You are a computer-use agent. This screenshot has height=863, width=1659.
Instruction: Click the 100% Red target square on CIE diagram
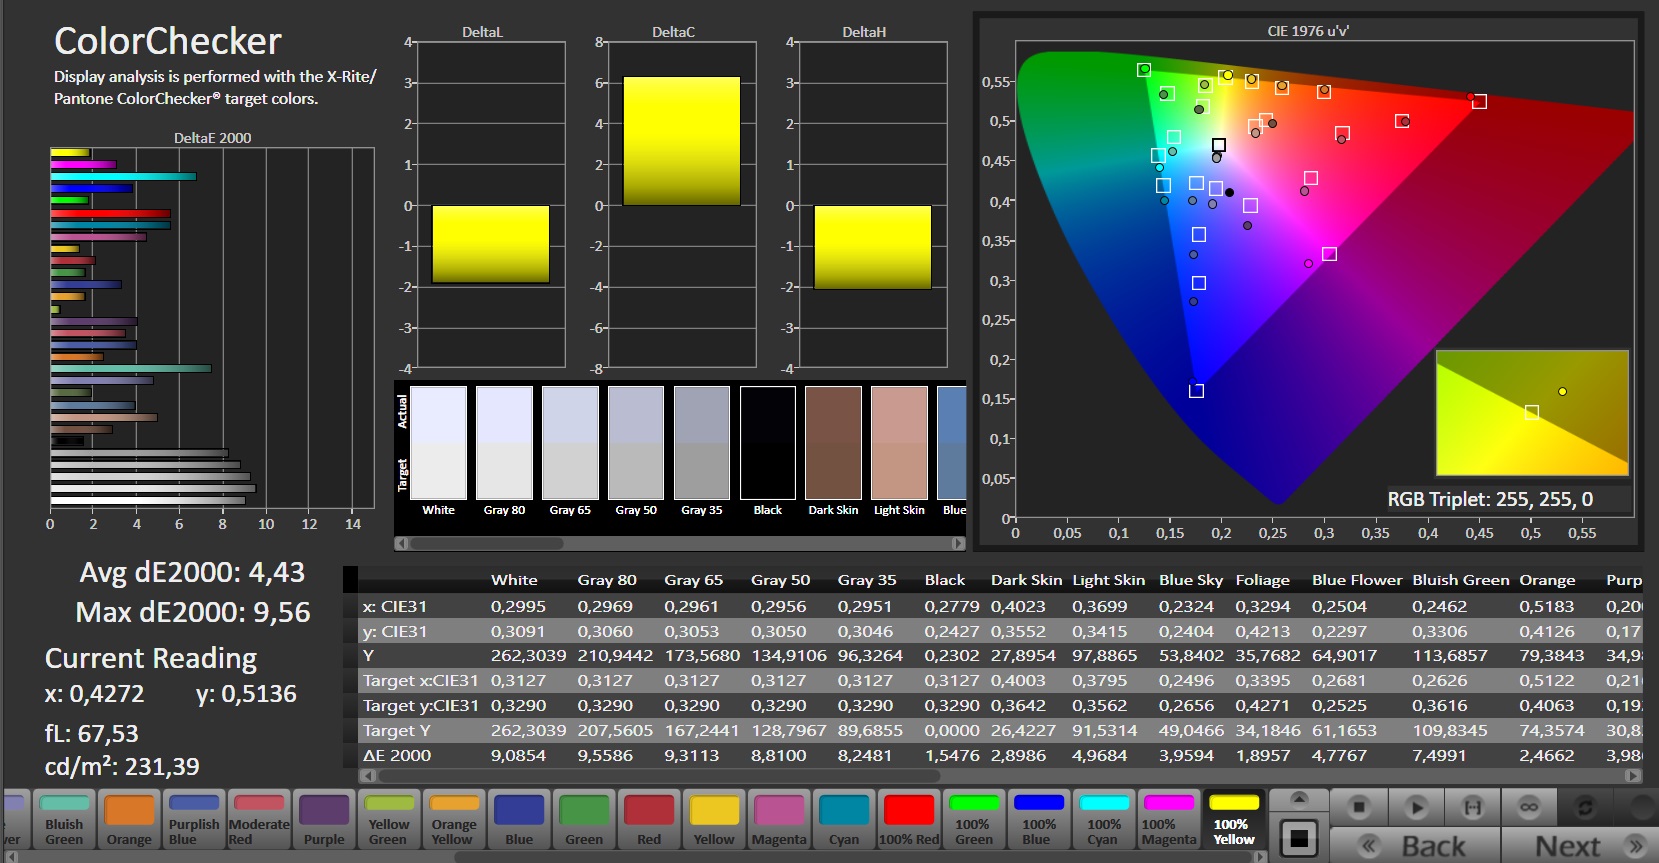pos(1480,102)
